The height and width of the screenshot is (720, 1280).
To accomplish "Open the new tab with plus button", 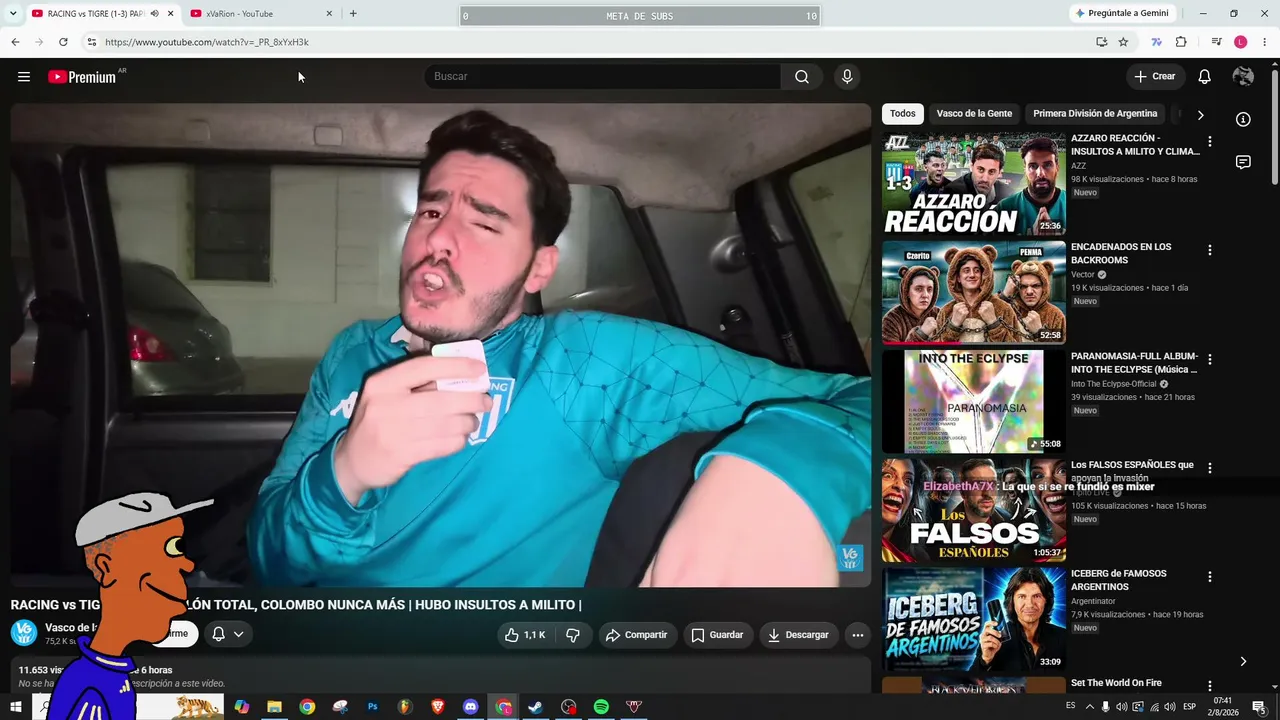I will (x=353, y=14).
